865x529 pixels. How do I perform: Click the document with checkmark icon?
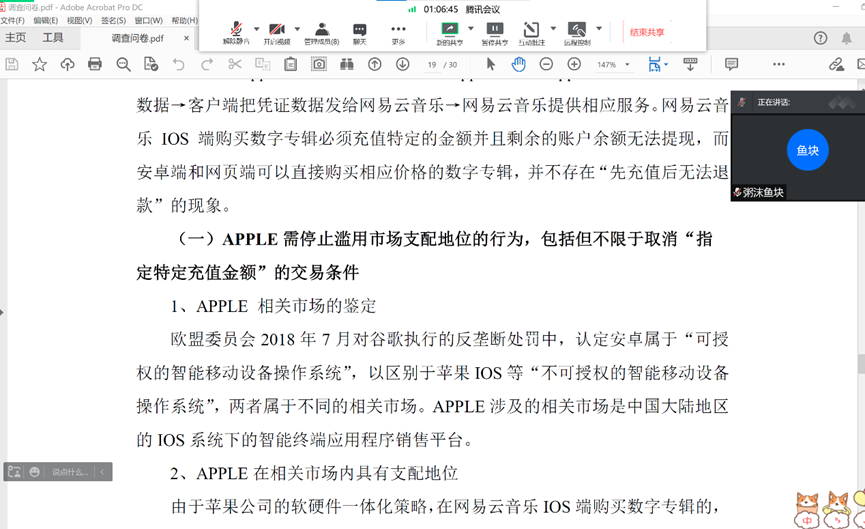click(151, 65)
